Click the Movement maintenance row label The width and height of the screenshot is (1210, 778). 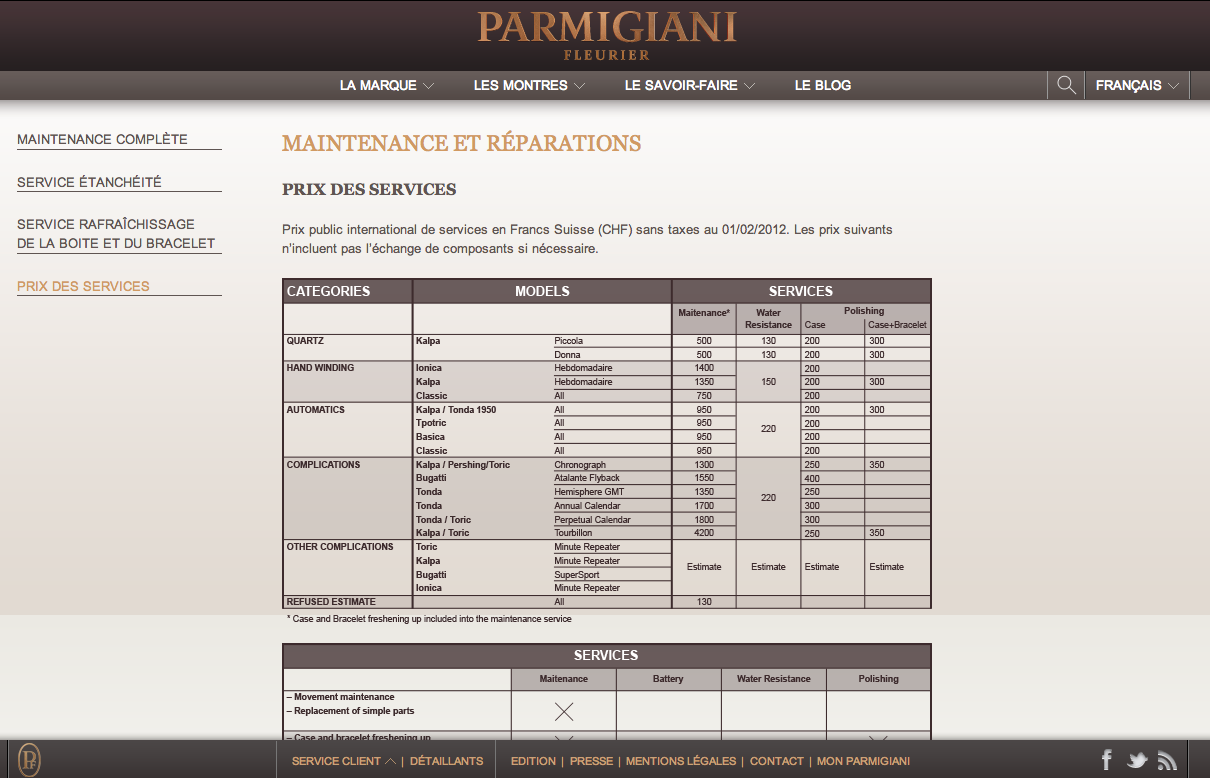(x=340, y=697)
